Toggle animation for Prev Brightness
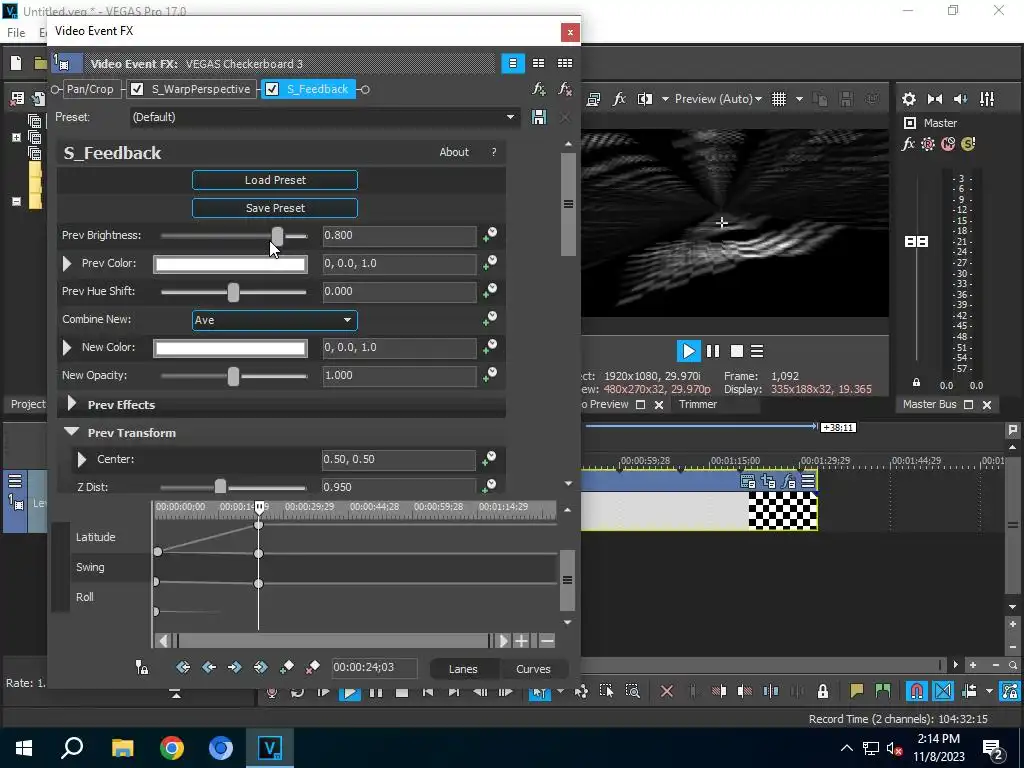 [490, 235]
